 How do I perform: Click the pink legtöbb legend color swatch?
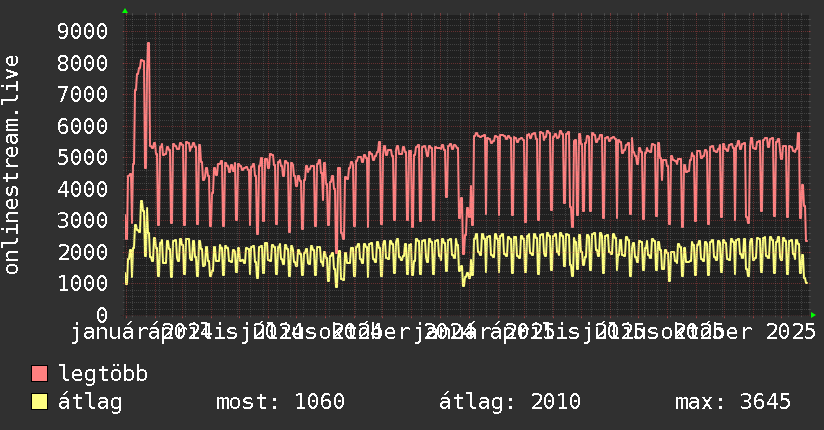click(x=39, y=374)
